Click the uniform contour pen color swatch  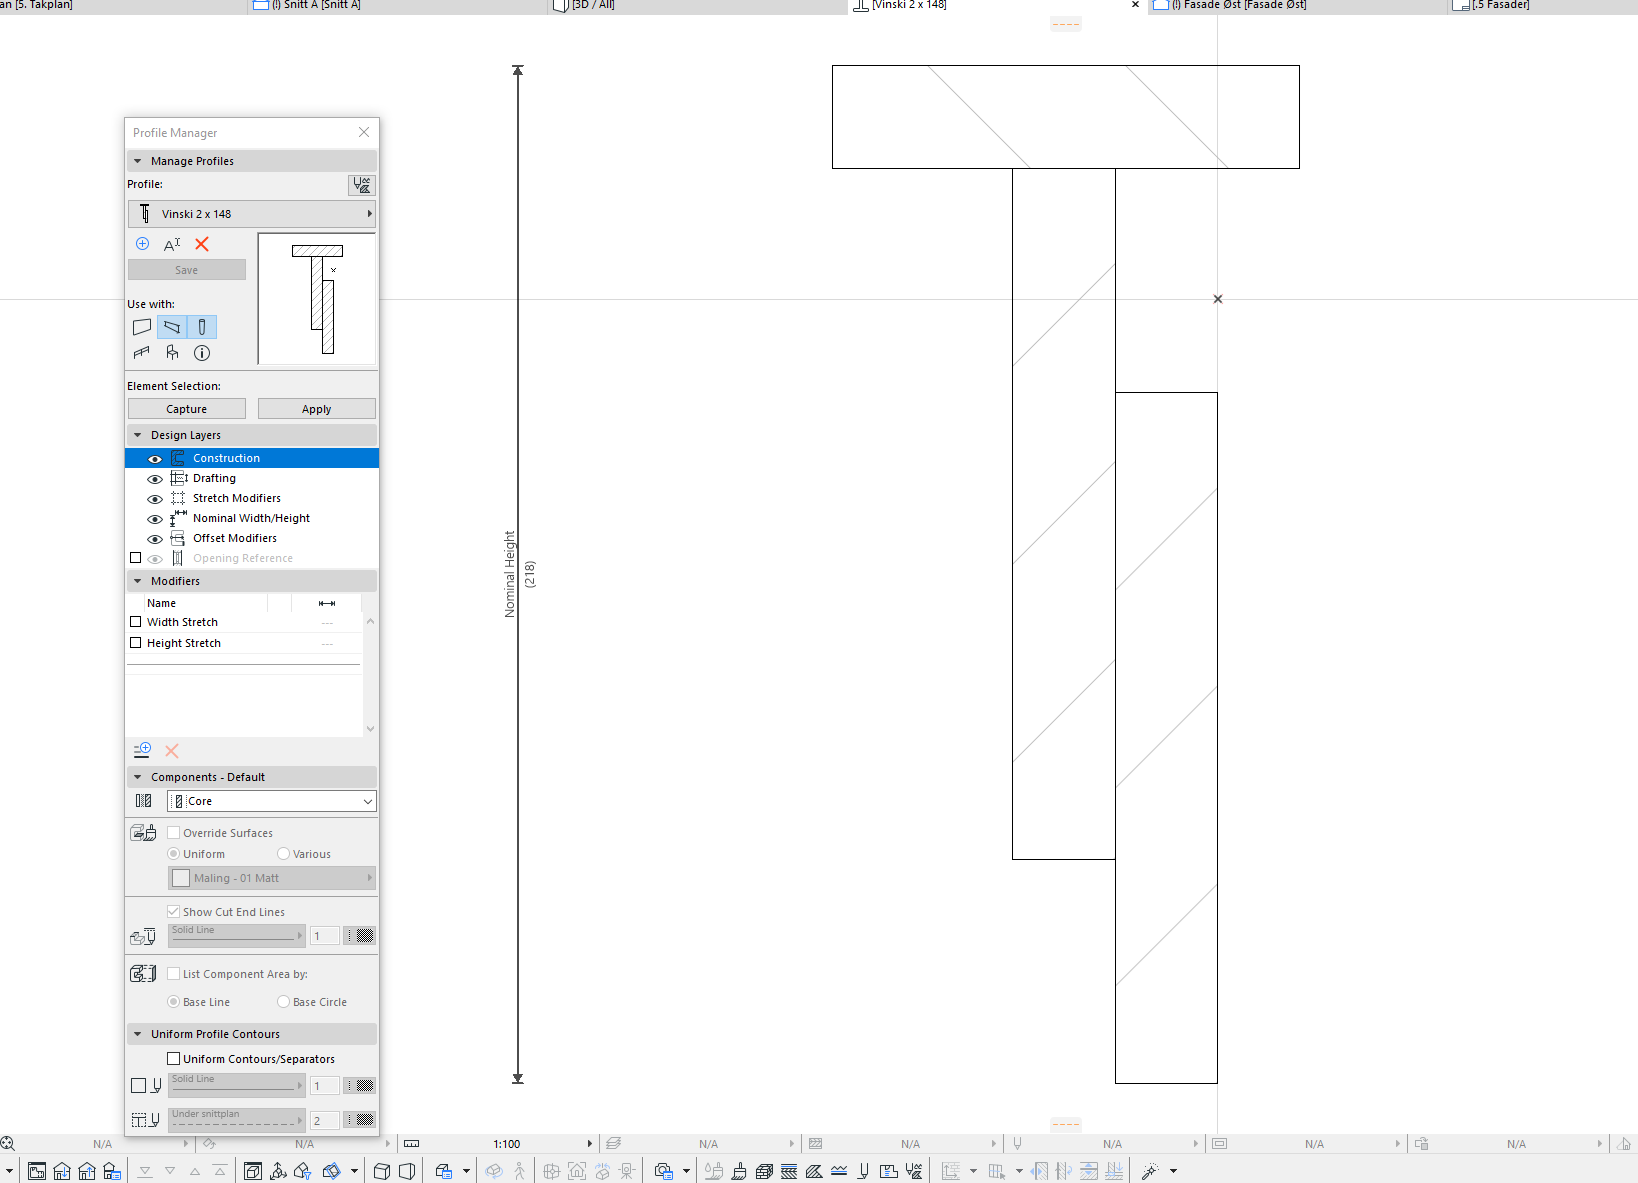pyautogui.click(x=360, y=1086)
